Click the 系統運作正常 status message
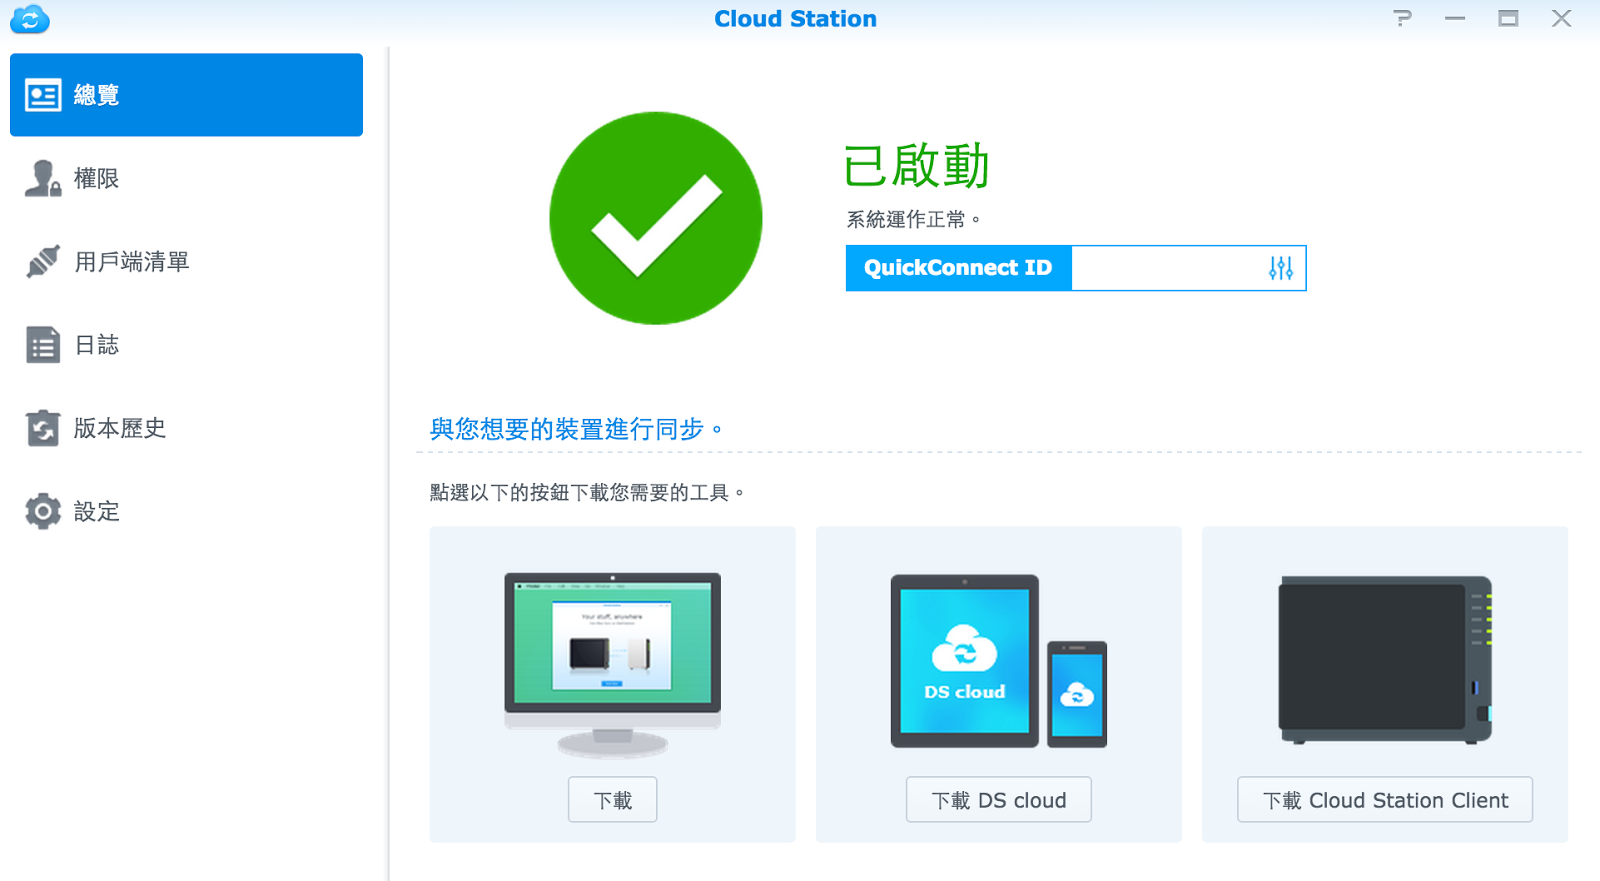Viewport: 1600px width, 881px height. coord(914,219)
